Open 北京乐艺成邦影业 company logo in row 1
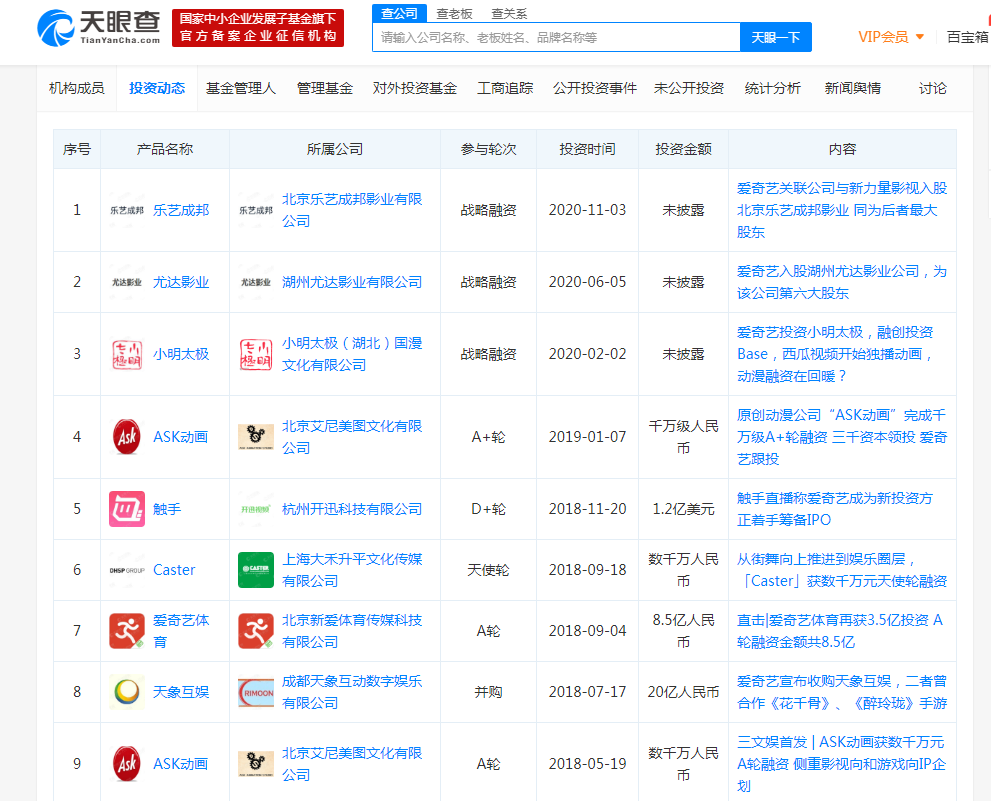991x801 pixels. [x=255, y=210]
